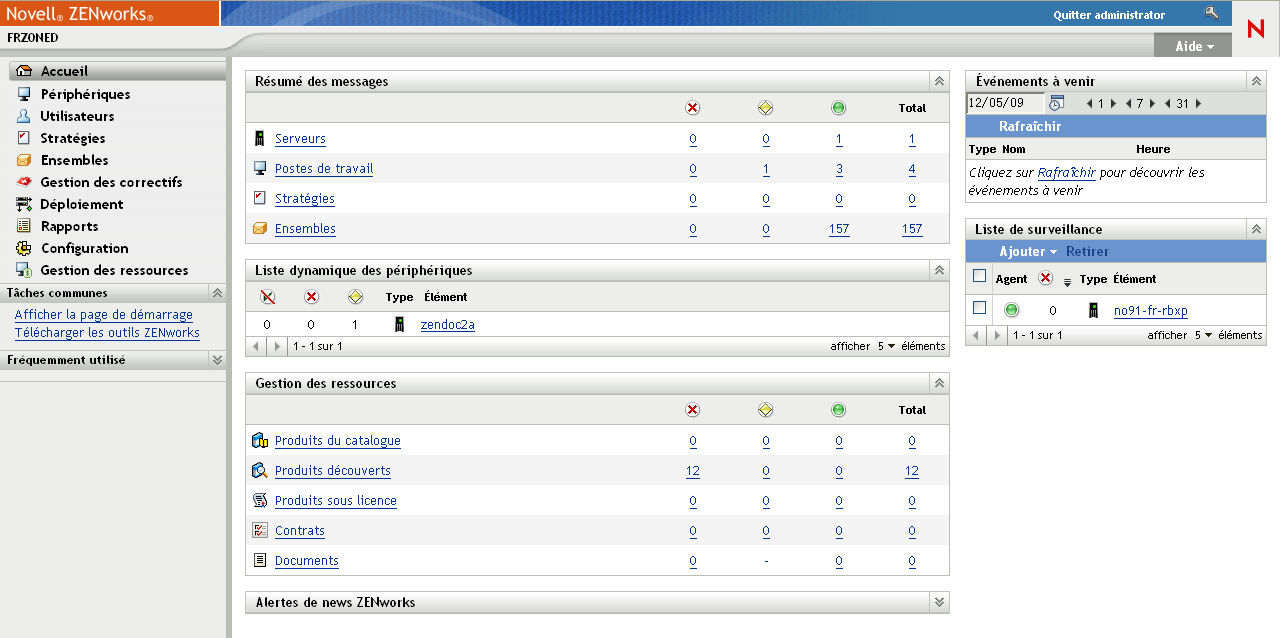Open the calendar picker in Événements à venir

click(1056, 103)
